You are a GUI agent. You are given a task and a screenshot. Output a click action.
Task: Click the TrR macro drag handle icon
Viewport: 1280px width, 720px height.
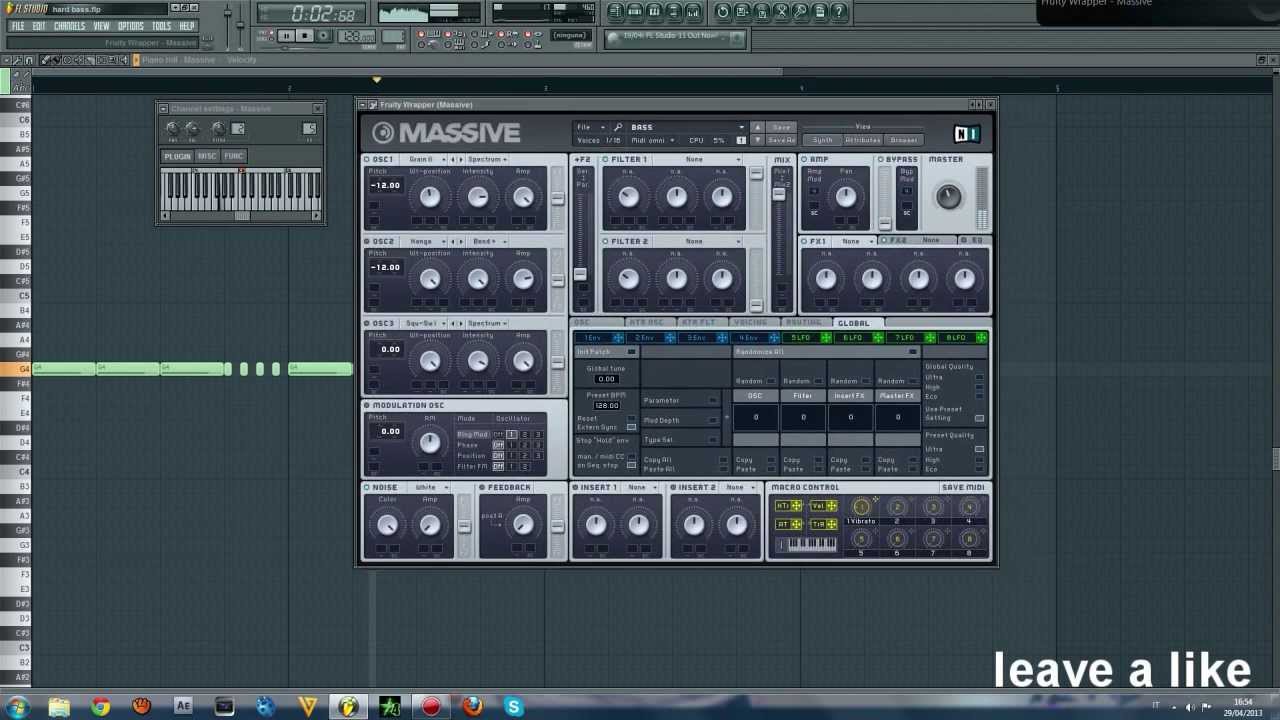831,524
